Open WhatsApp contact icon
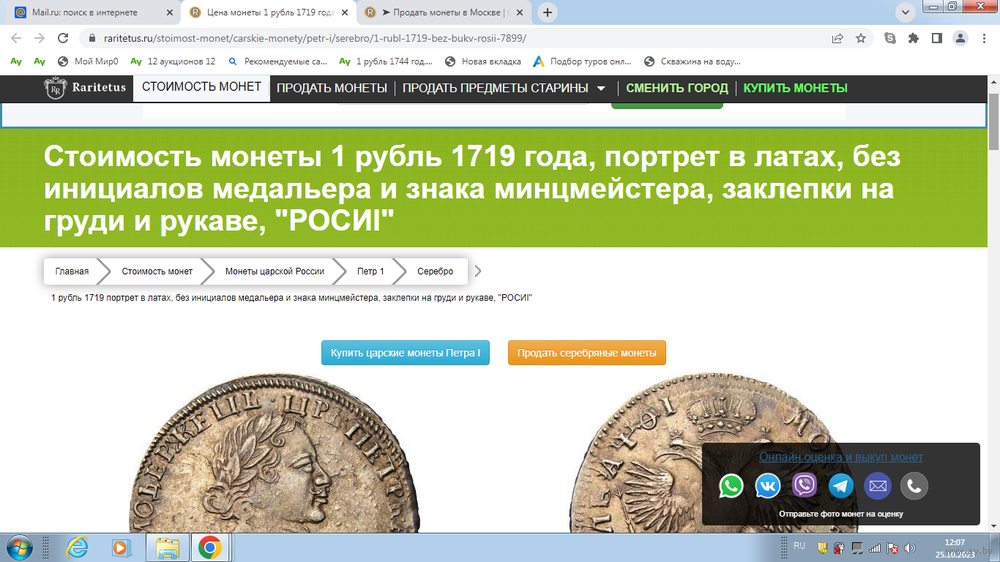Image resolution: width=1000 pixels, height=562 pixels. point(731,486)
